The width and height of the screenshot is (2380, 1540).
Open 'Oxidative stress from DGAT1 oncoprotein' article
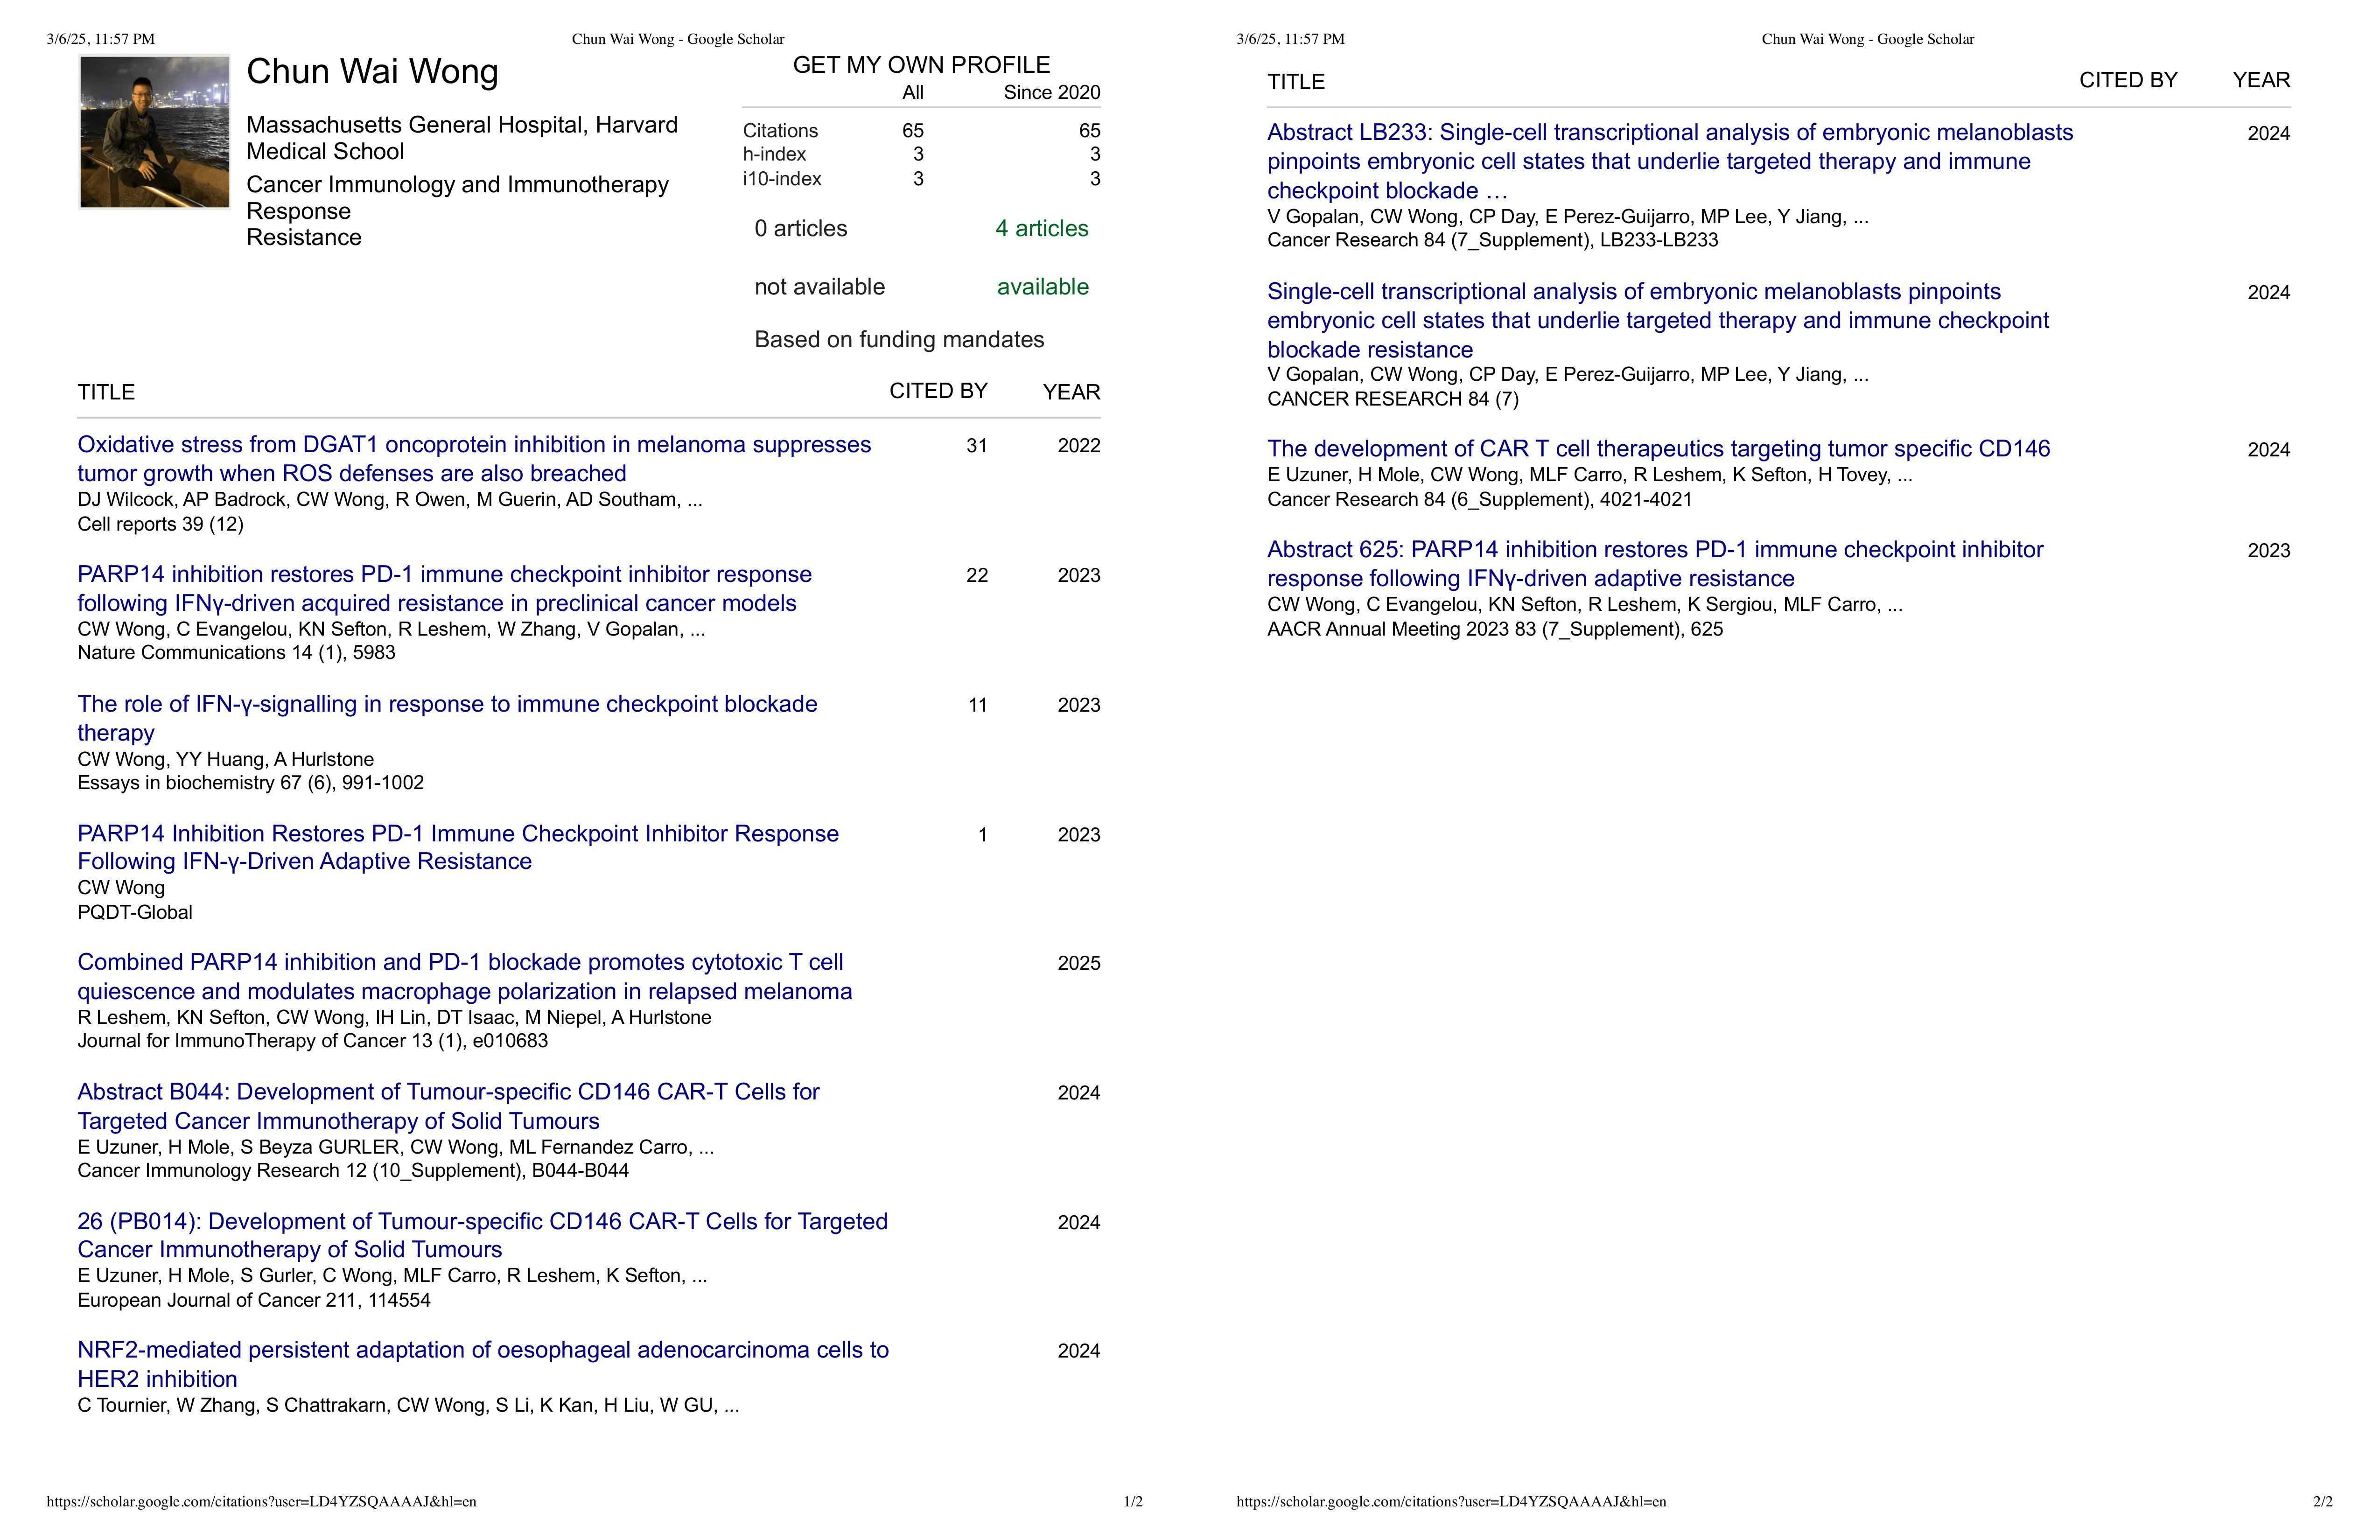pos(474,459)
